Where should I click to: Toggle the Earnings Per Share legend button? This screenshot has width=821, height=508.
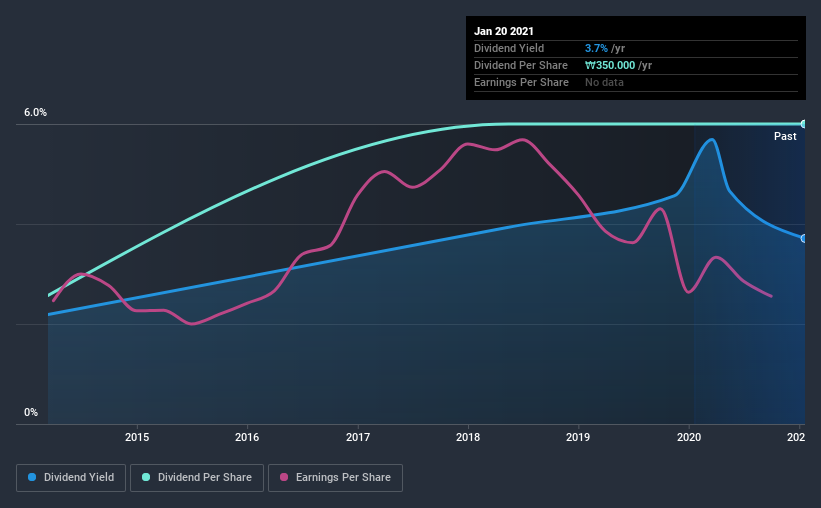[335, 478]
